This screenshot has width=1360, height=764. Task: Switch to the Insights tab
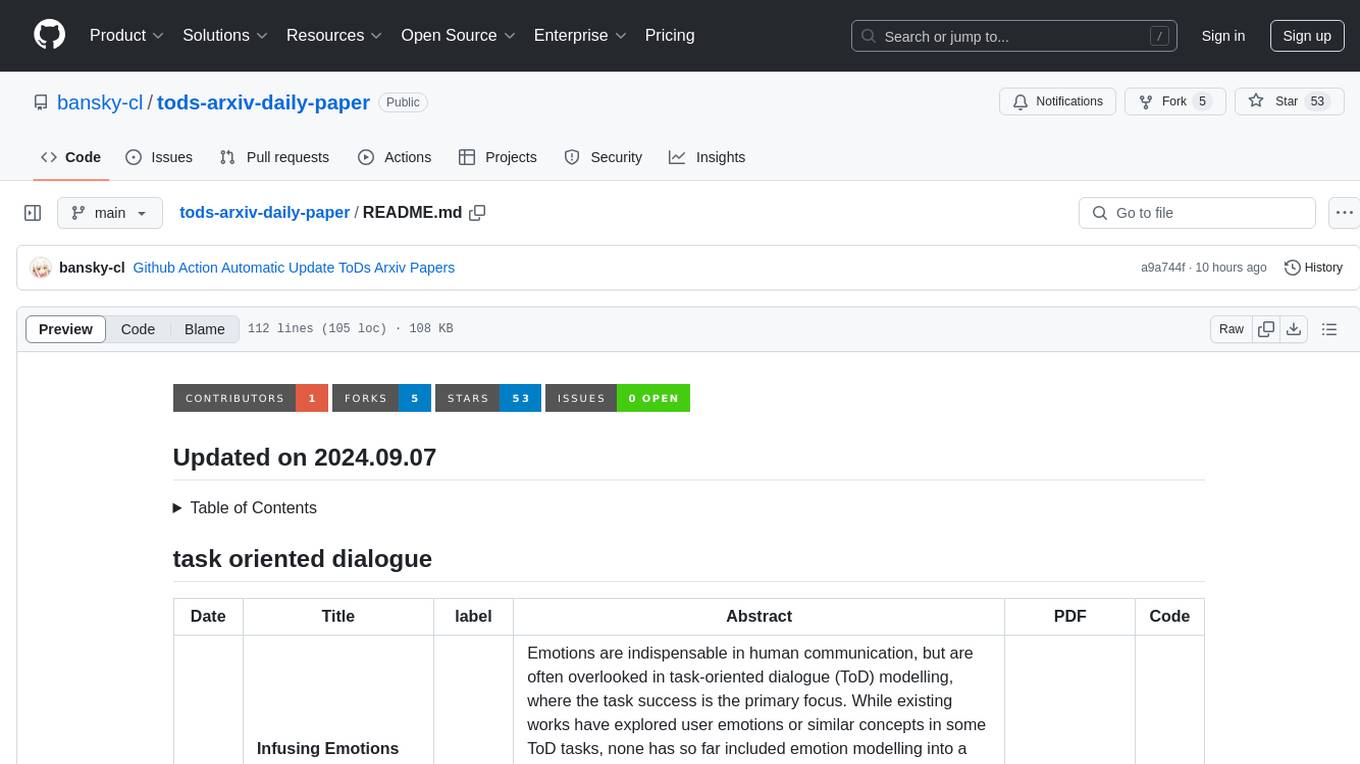(707, 157)
